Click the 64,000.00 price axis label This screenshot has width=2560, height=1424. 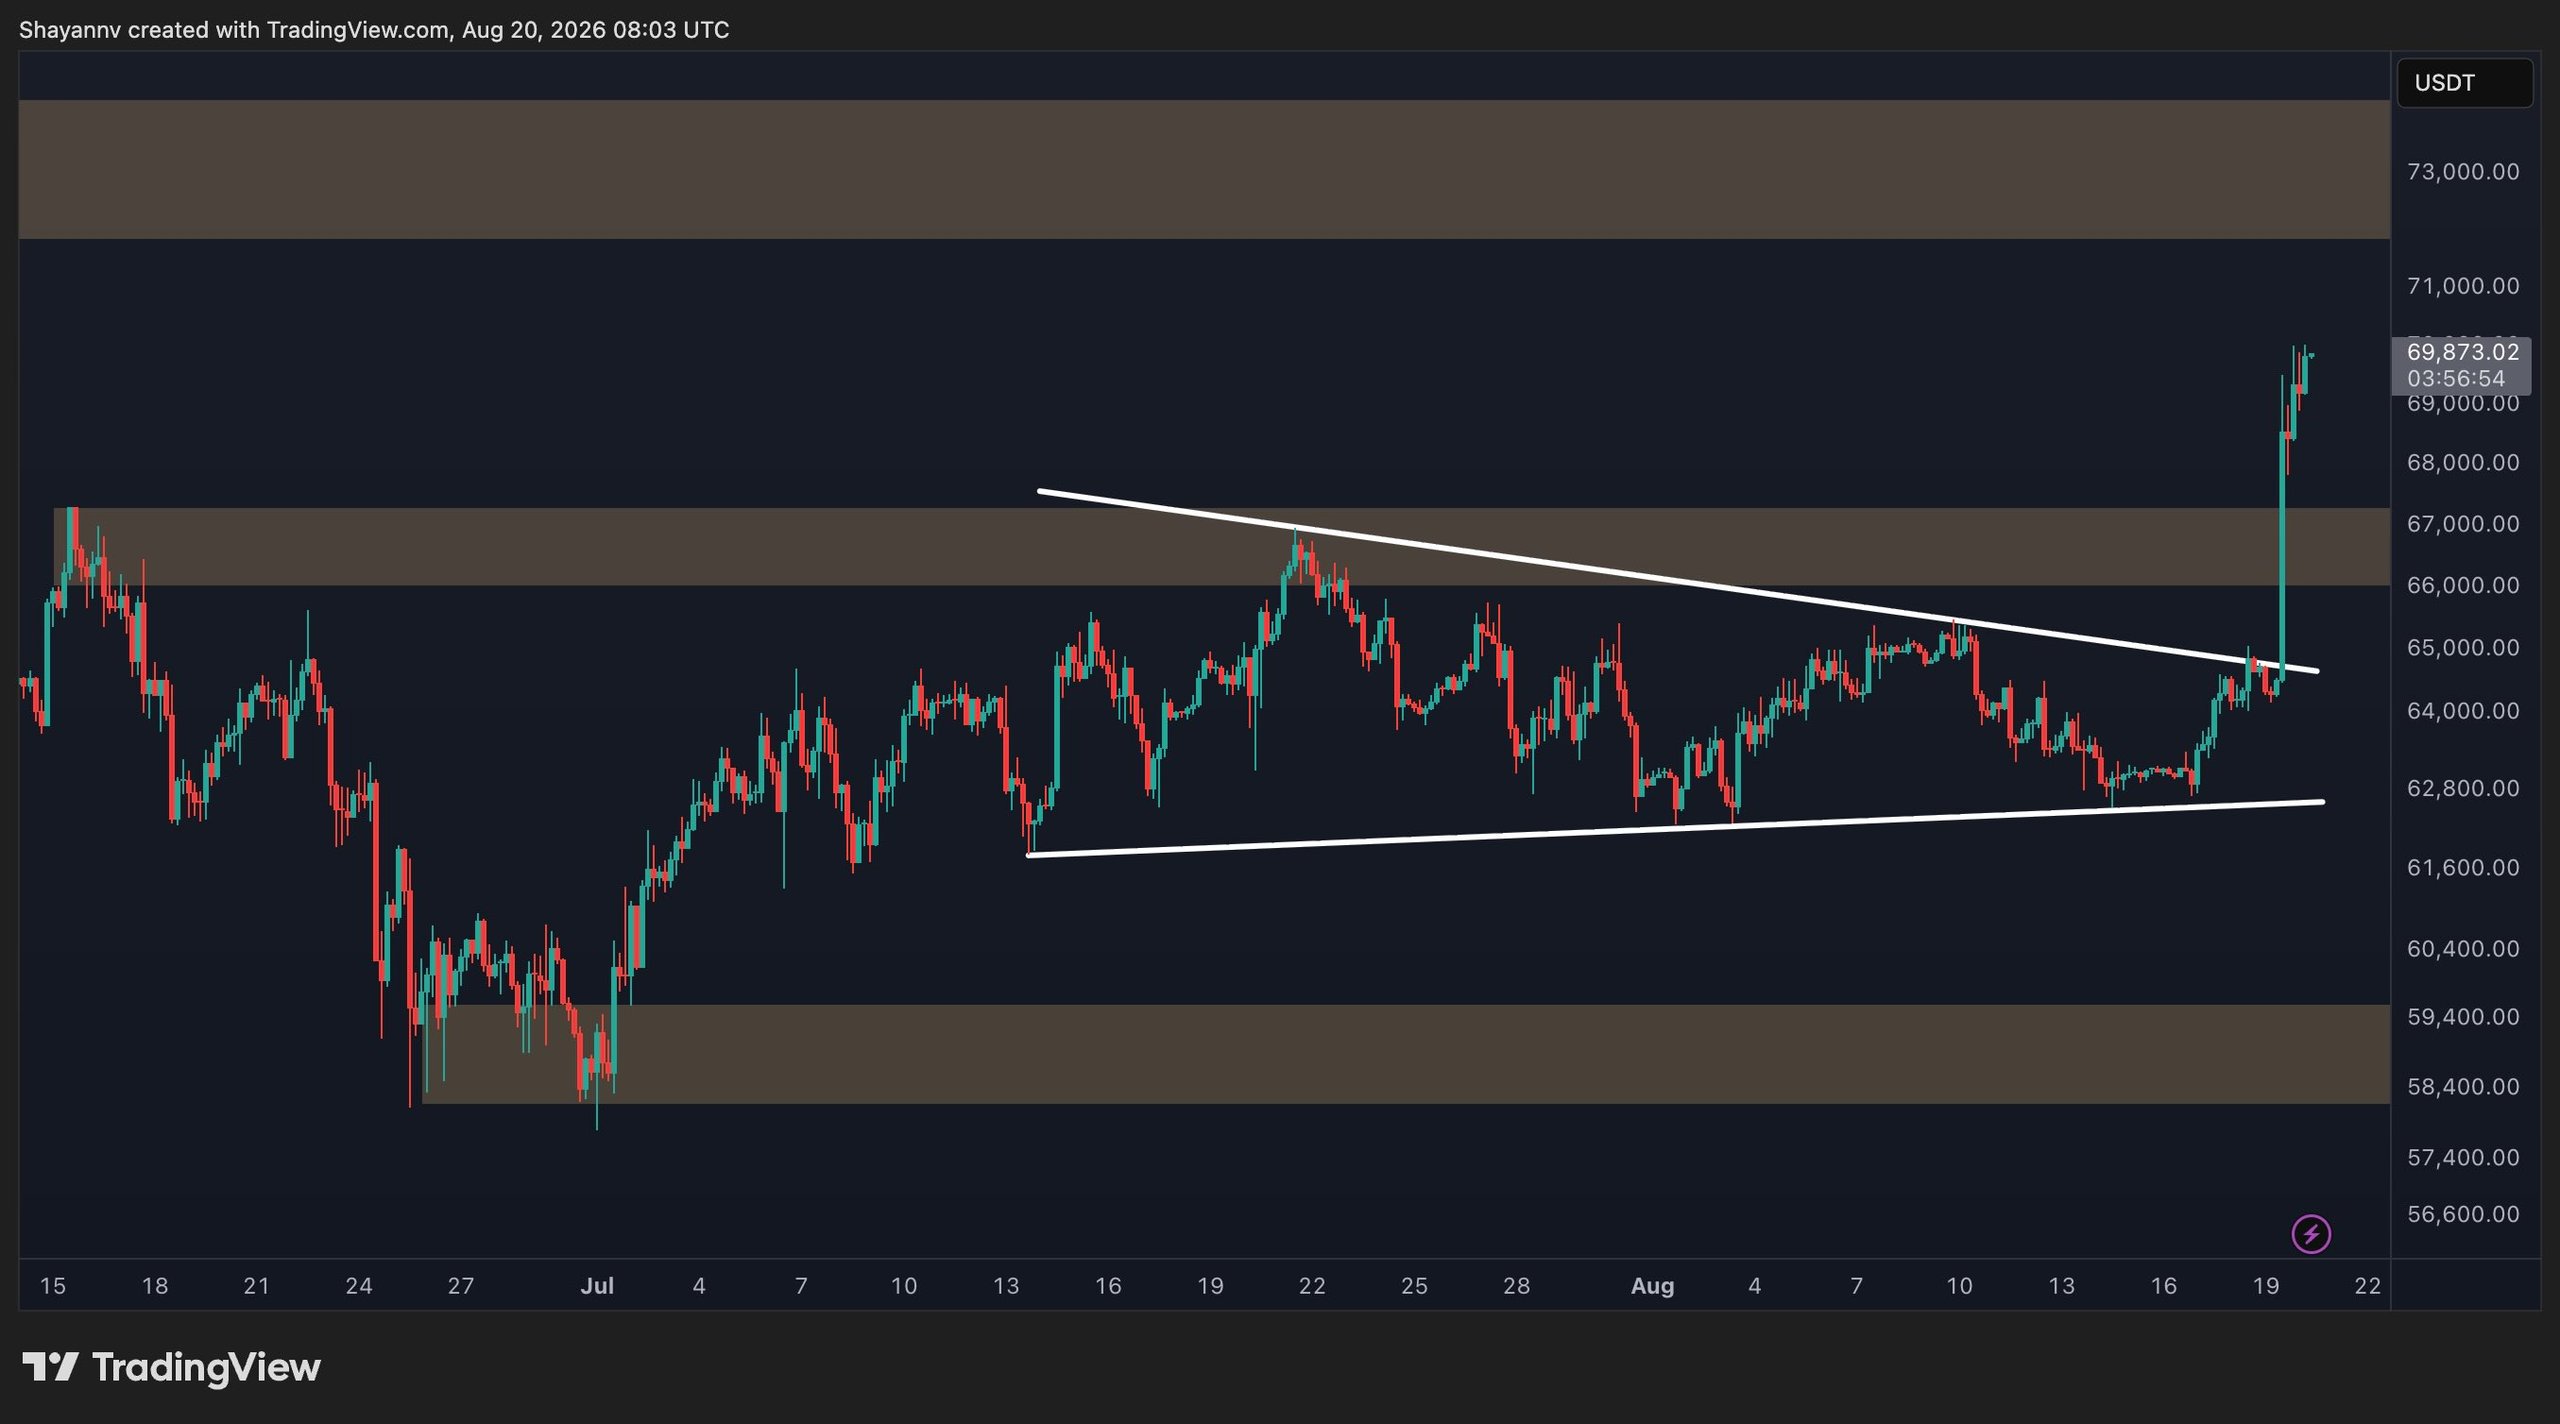(2463, 711)
